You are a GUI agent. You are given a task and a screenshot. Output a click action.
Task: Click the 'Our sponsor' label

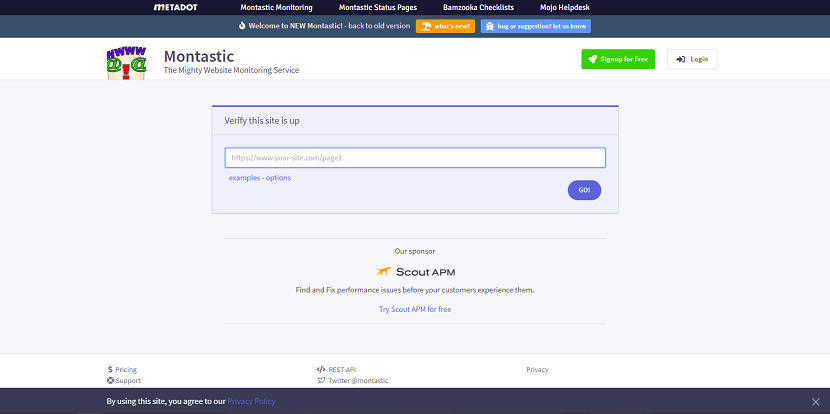[x=415, y=251]
